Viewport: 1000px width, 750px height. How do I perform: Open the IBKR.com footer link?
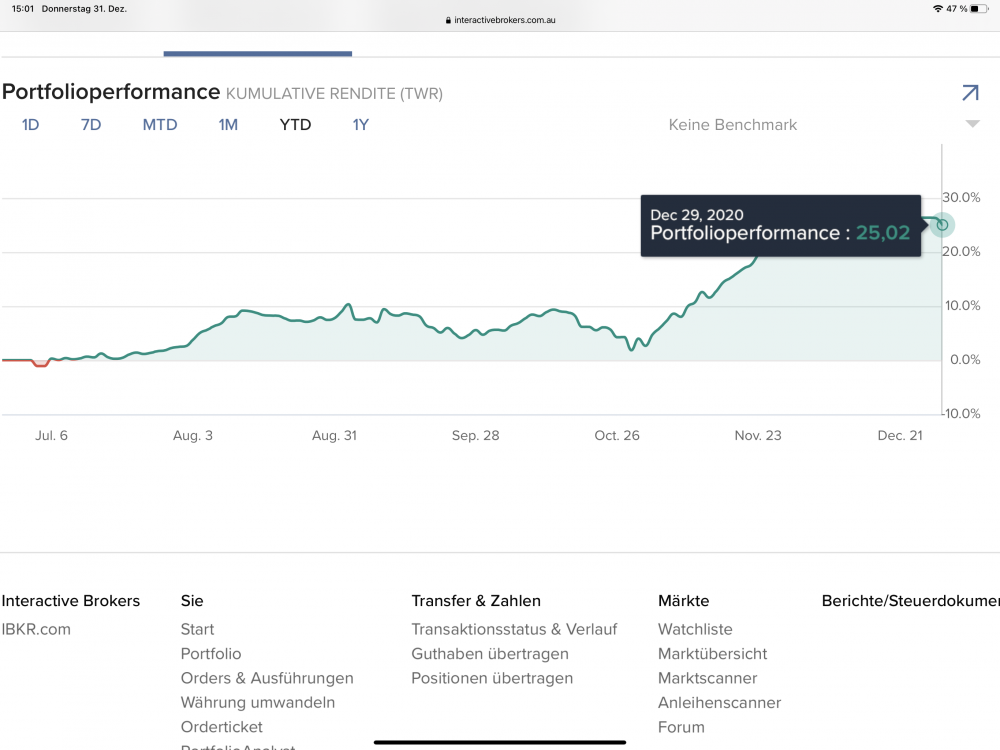[36, 629]
